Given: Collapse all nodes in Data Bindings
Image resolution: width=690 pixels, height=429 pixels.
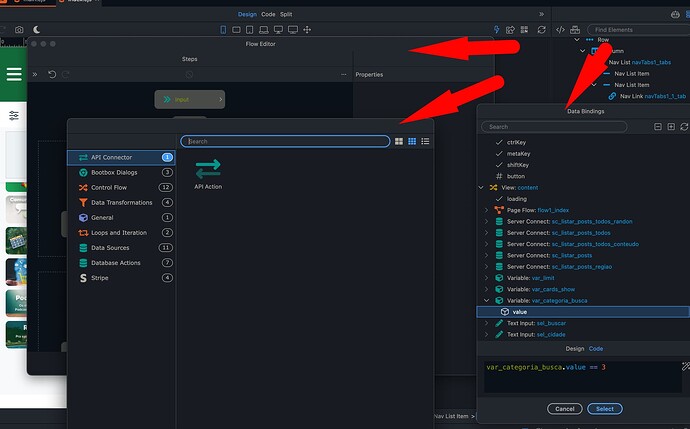Looking at the screenshot, I should (x=658, y=127).
